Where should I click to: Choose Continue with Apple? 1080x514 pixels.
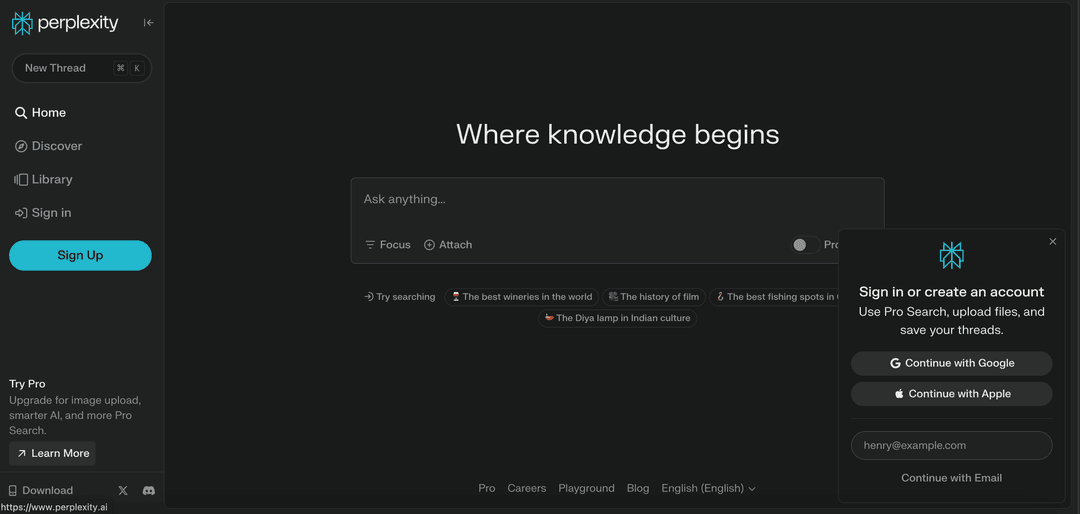[x=951, y=394]
